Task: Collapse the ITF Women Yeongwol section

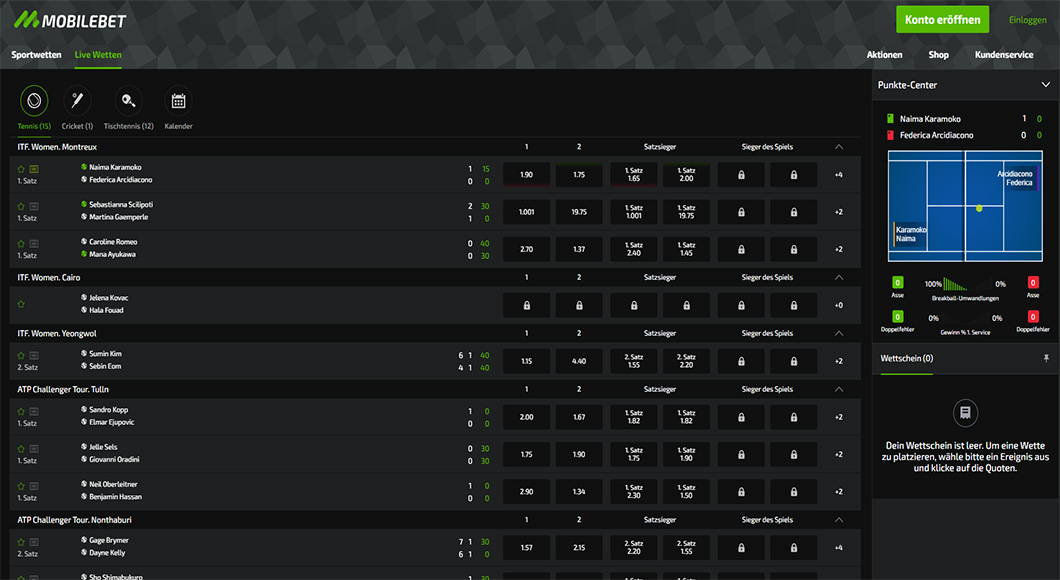Action: (x=839, y=333)
